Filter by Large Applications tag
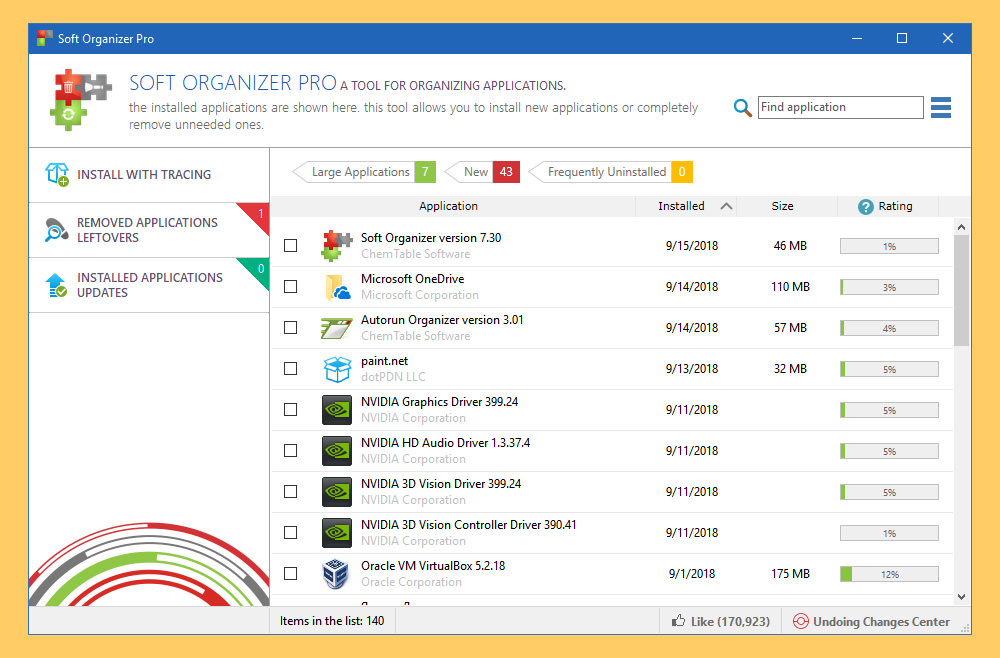The height and width of the screenshot is (658, 1000). 364,172
